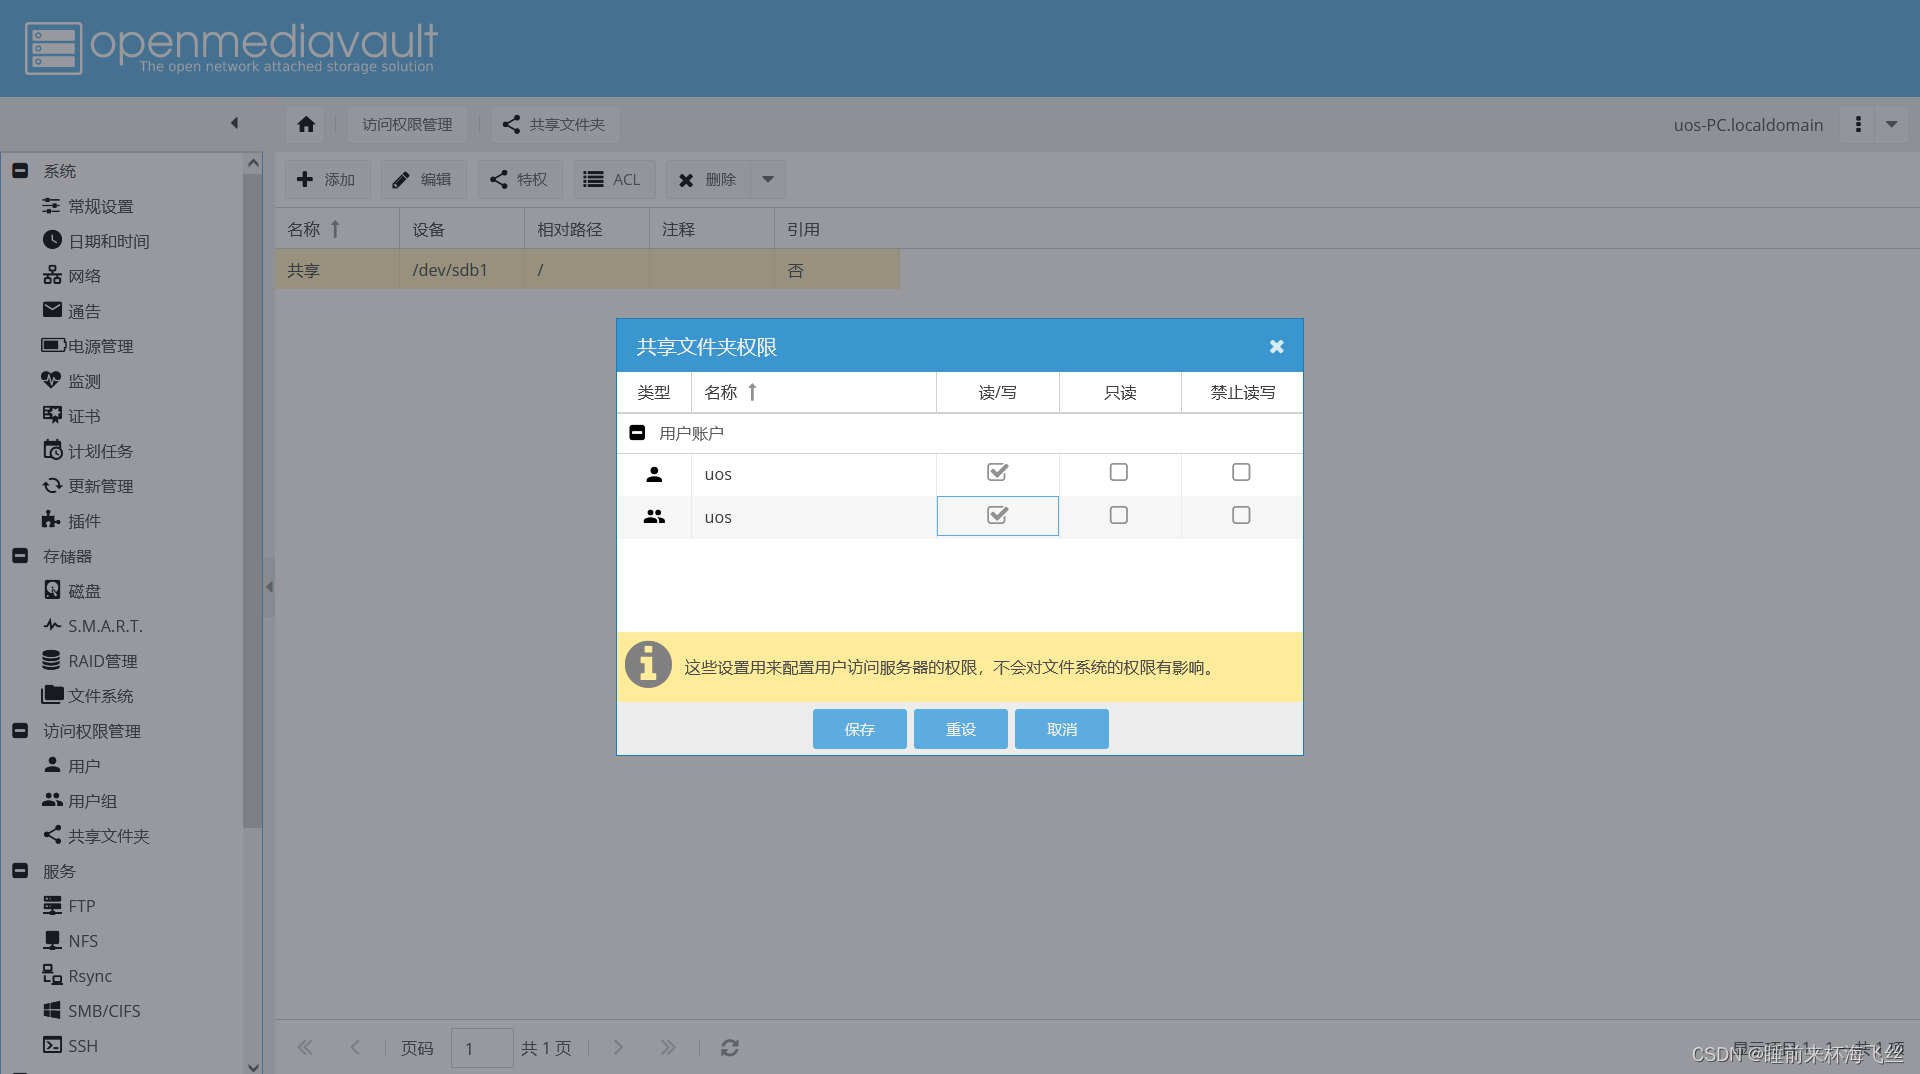Enable 只读 for group uos
1920x1074 pixels.
1119,515
